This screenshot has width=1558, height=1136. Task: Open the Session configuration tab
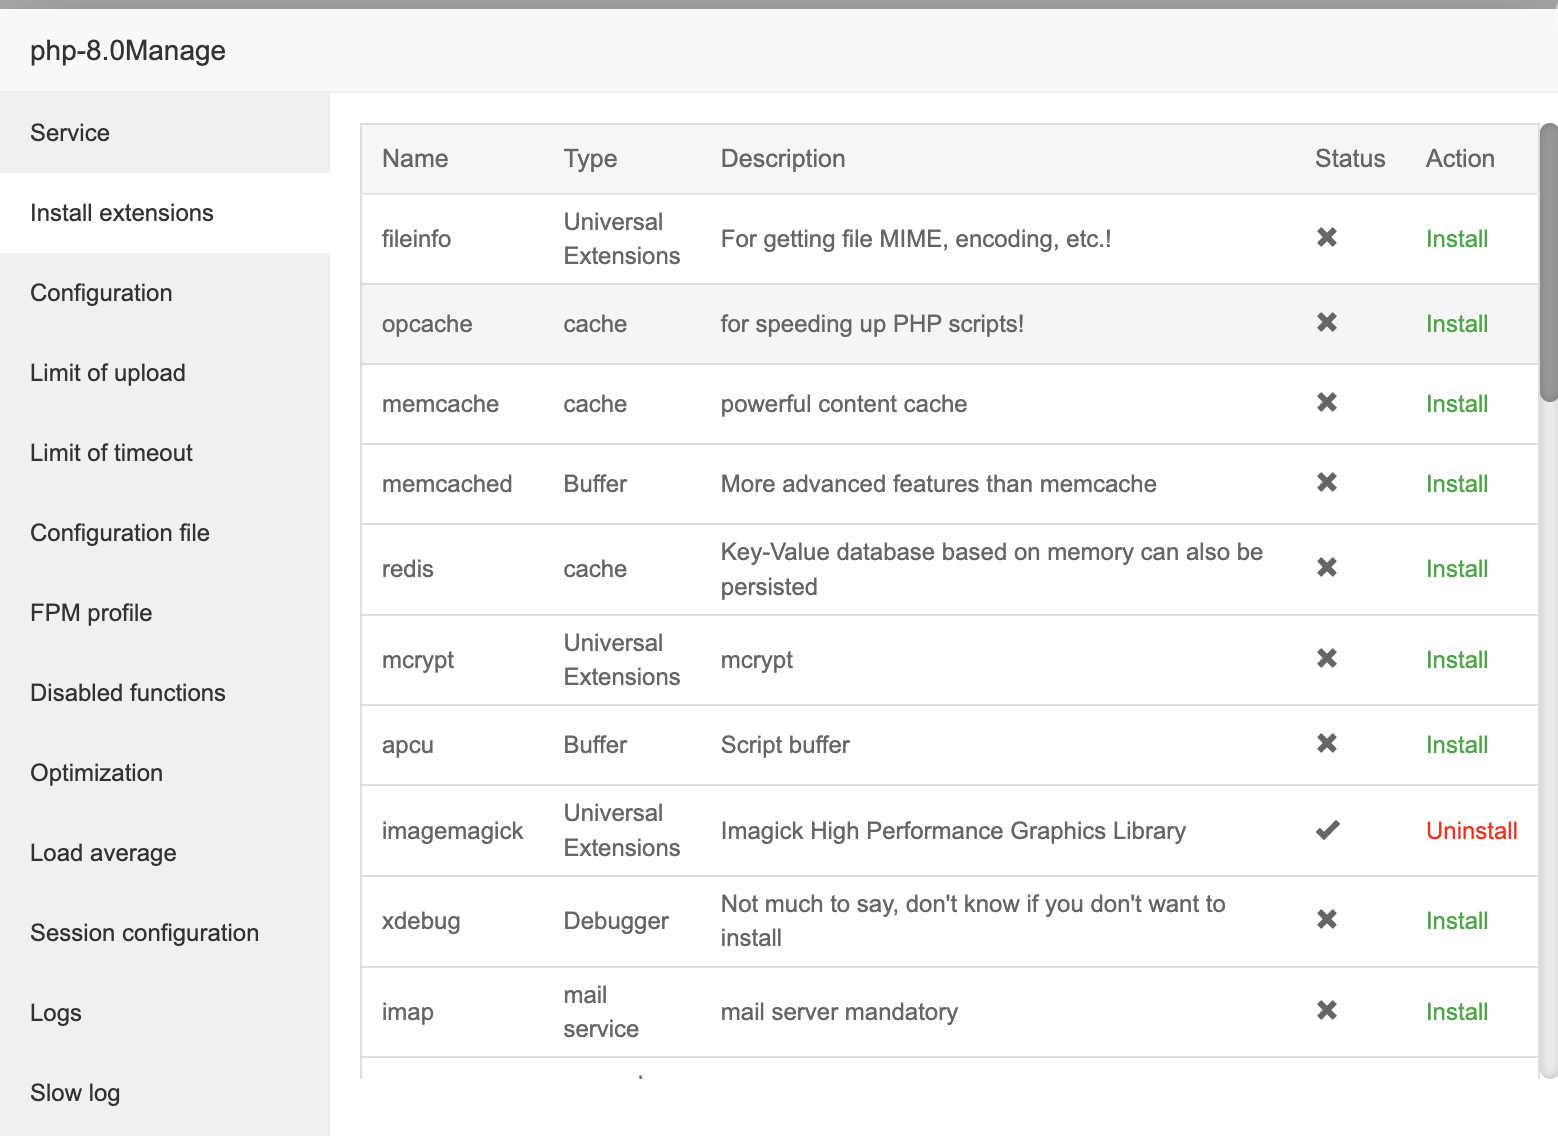coord(144,933)
